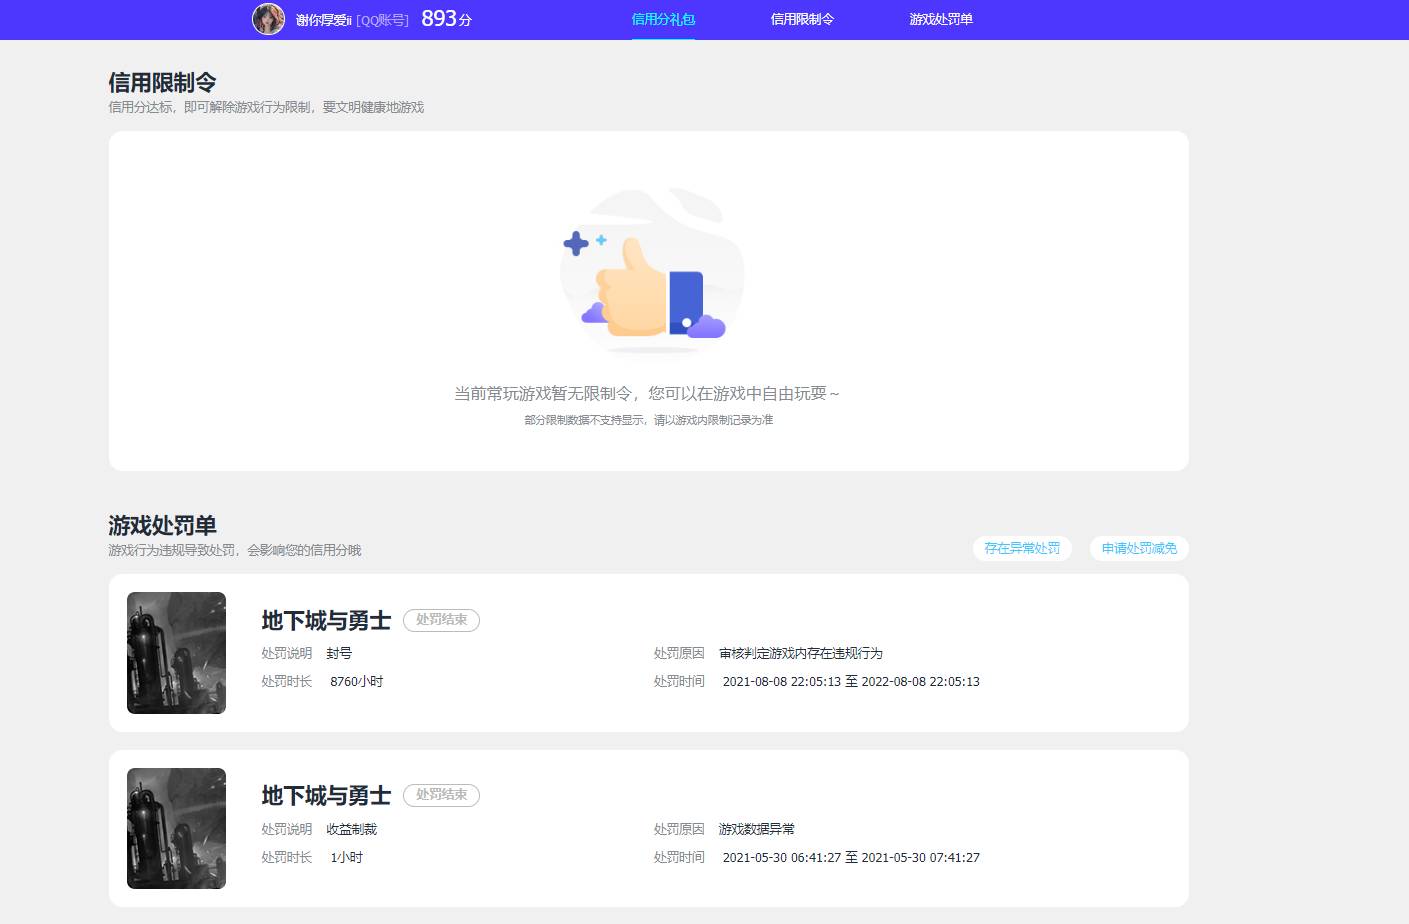
Task: Click the 申请处罚减免 button
Action: pos(1138,548)
